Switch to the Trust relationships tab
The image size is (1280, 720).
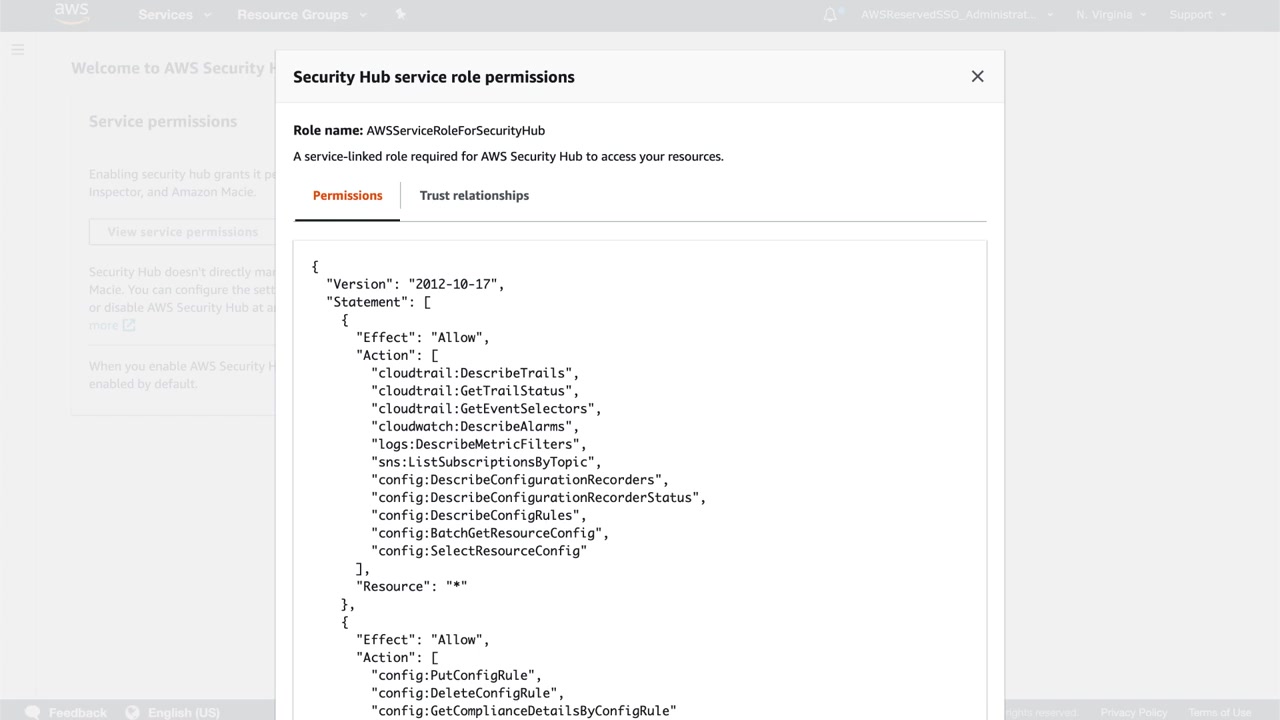coord(474,196)
